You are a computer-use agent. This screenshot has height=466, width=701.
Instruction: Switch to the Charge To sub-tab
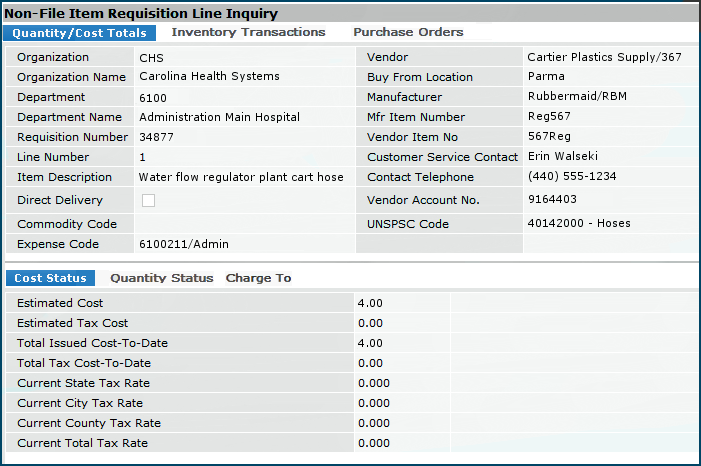coord(258,278)
